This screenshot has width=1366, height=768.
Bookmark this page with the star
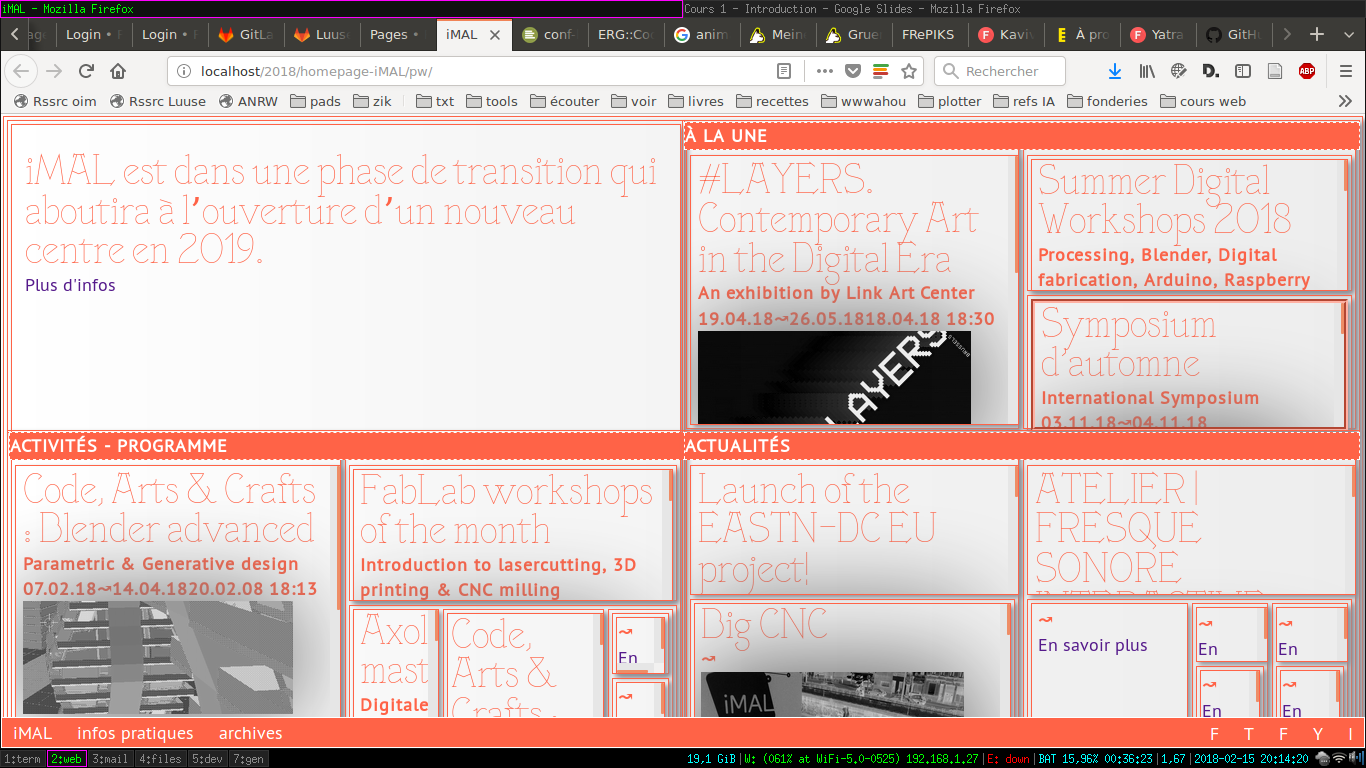click(909, 71)
